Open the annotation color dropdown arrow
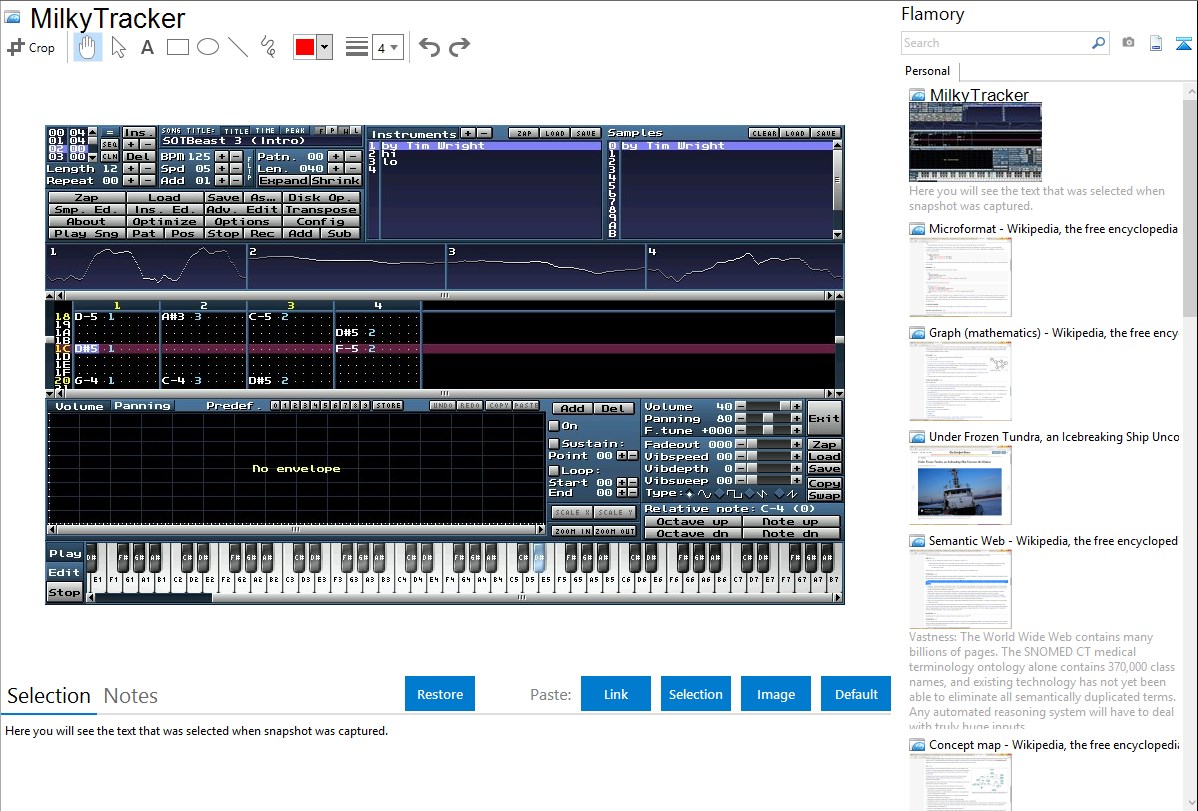The height and width of the screenshot is (811, 1198). (x=325, y=47)
